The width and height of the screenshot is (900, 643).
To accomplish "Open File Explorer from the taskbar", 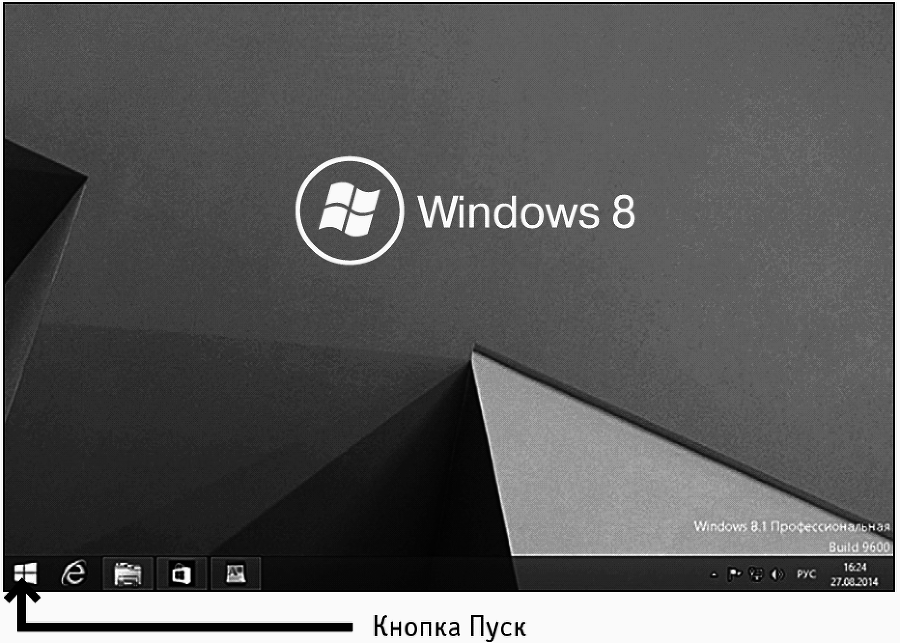I will tap(128, 573).
